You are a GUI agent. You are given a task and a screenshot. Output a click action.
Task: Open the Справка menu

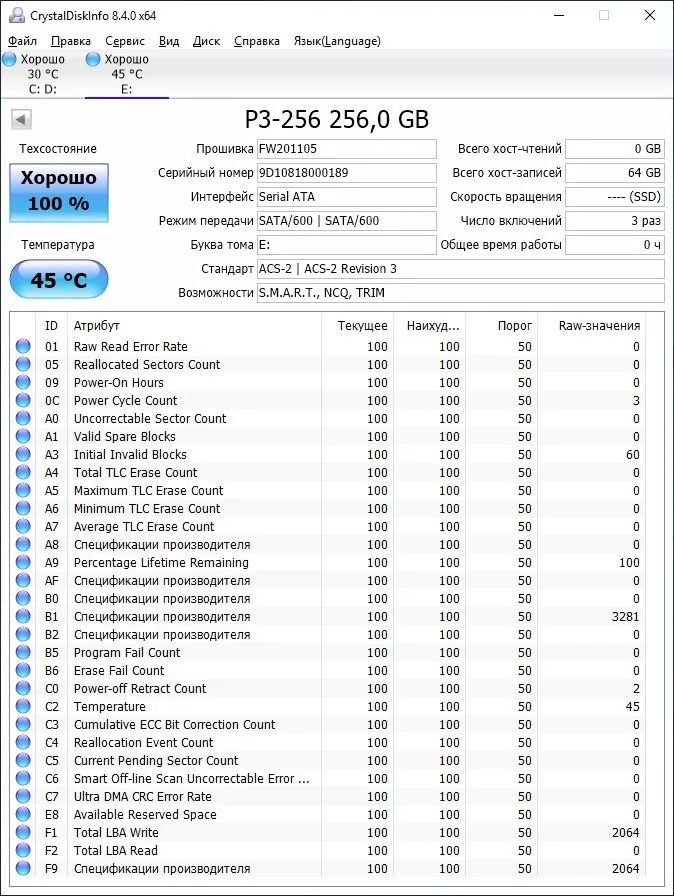(257, 41)
